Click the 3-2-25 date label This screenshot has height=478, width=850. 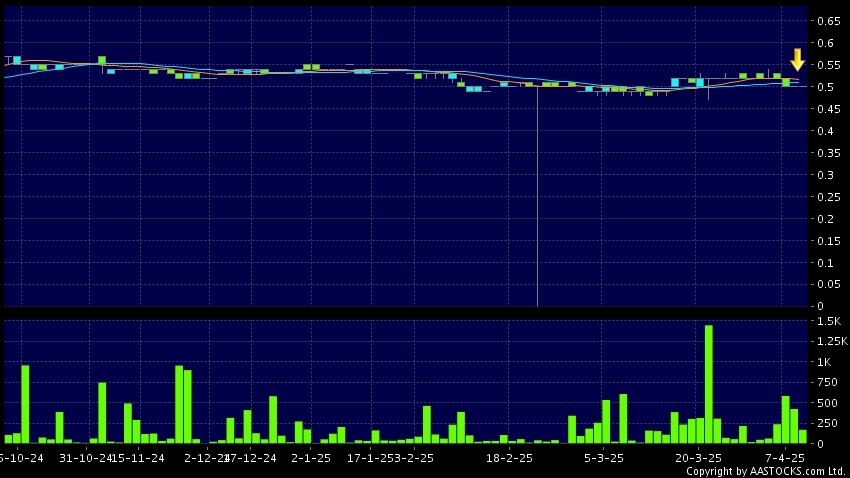(414, 458)
